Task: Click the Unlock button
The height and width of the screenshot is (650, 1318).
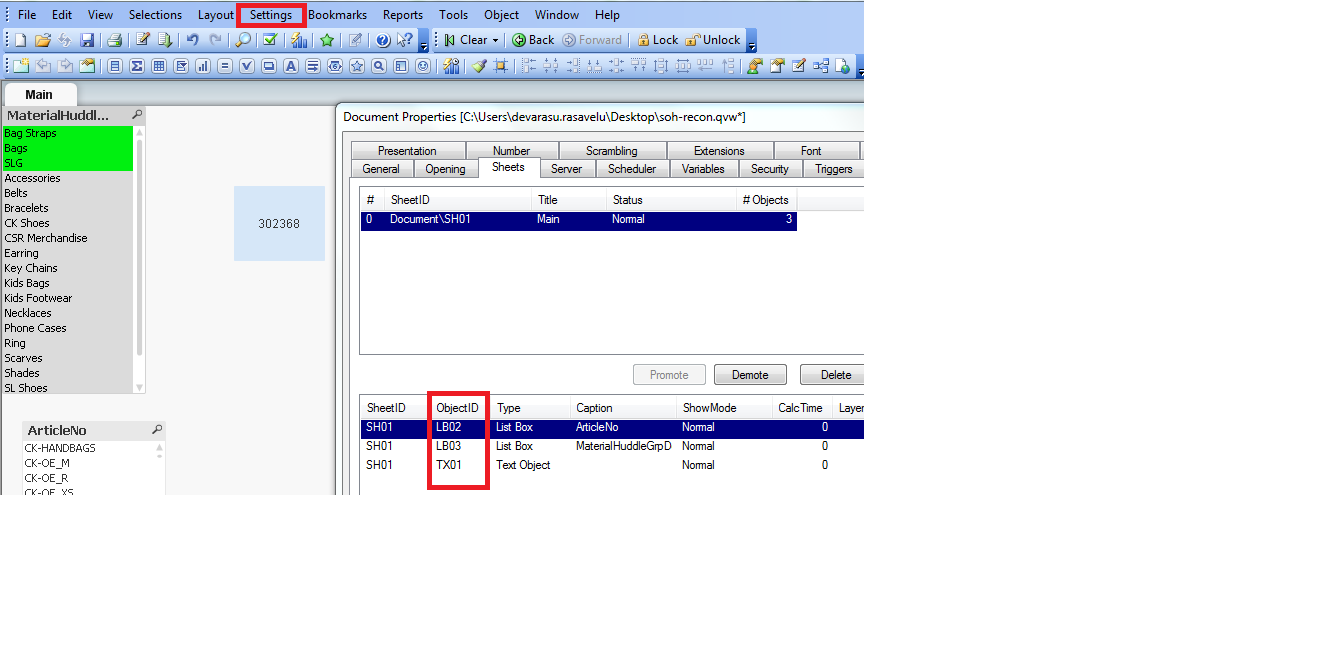Action: coord(713,40)
